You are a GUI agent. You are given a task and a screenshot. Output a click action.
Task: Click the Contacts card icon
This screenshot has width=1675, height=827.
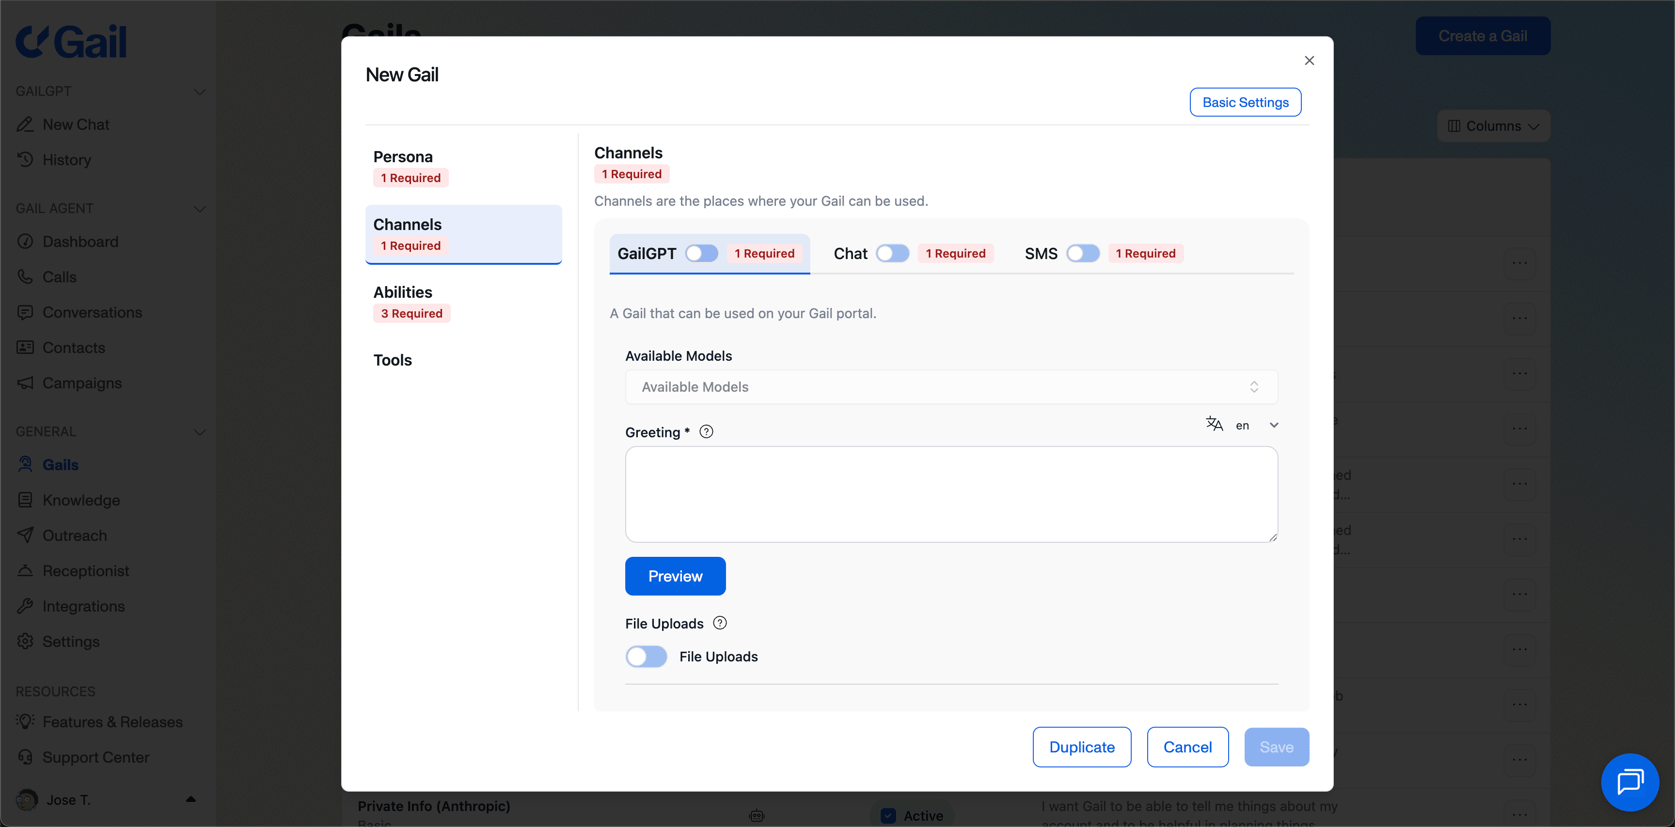[25, 348]
